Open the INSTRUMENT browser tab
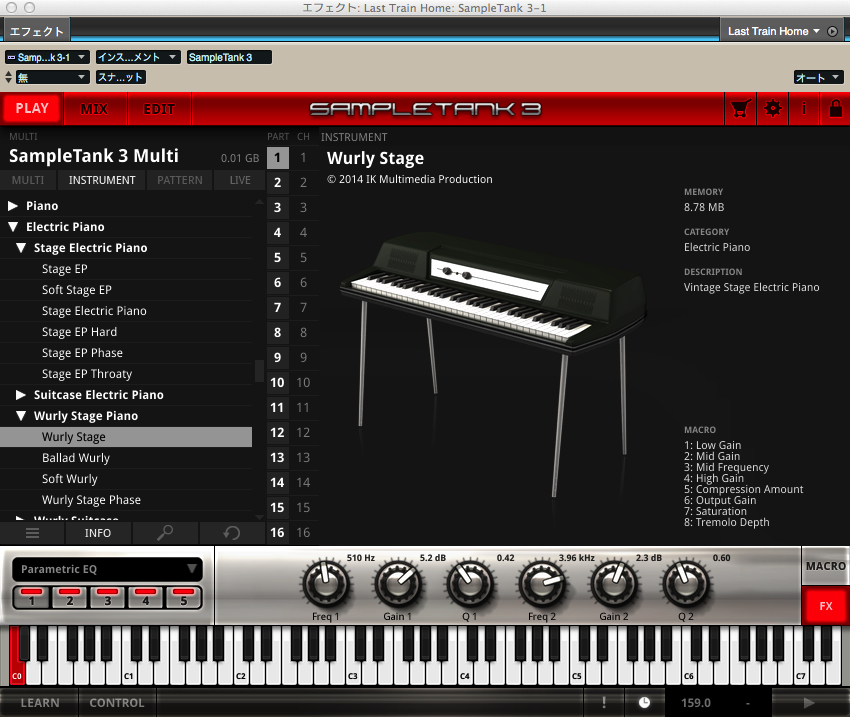Screen dimensions: 850x717 point(101,180)
